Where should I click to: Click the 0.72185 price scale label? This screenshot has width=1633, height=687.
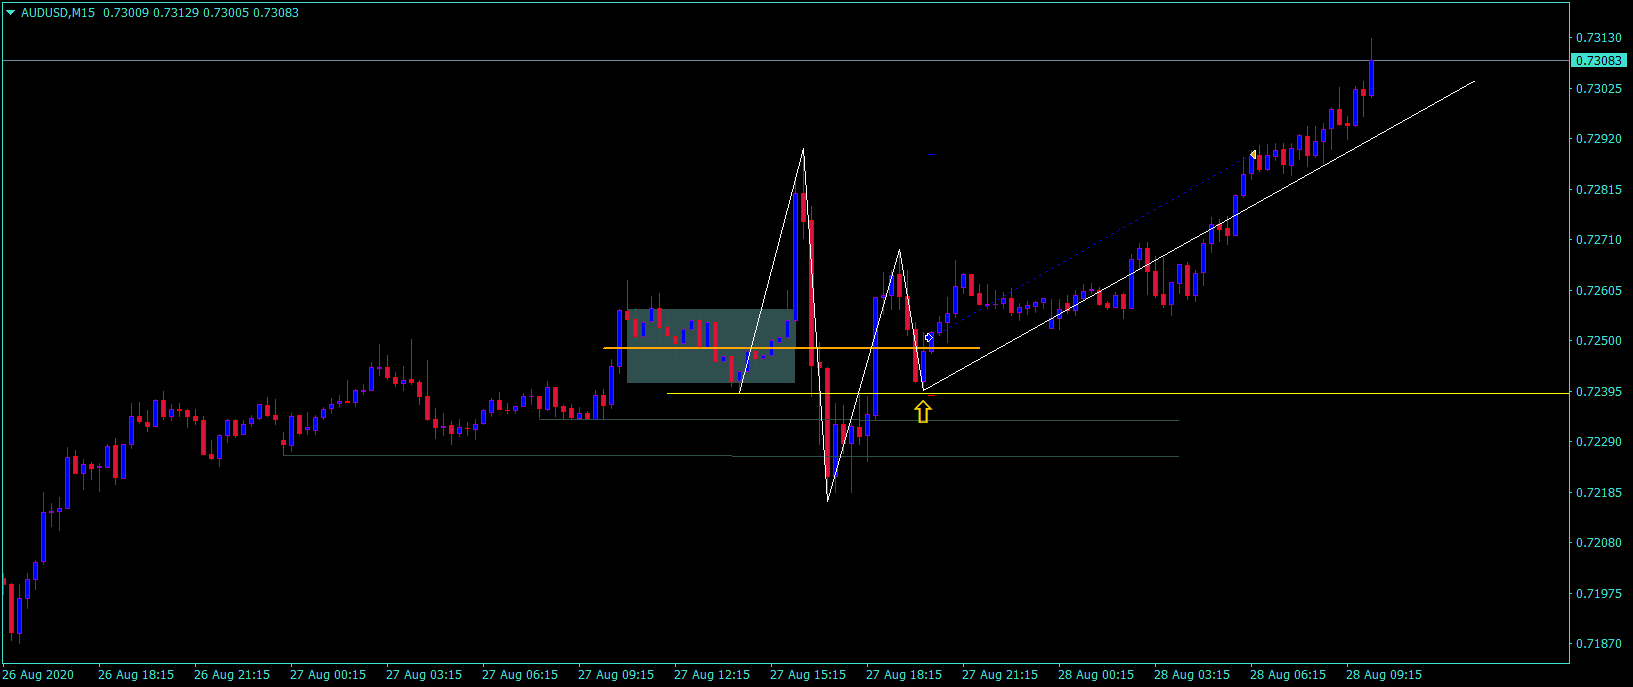pyautogui.click(x=1598, y=493)
